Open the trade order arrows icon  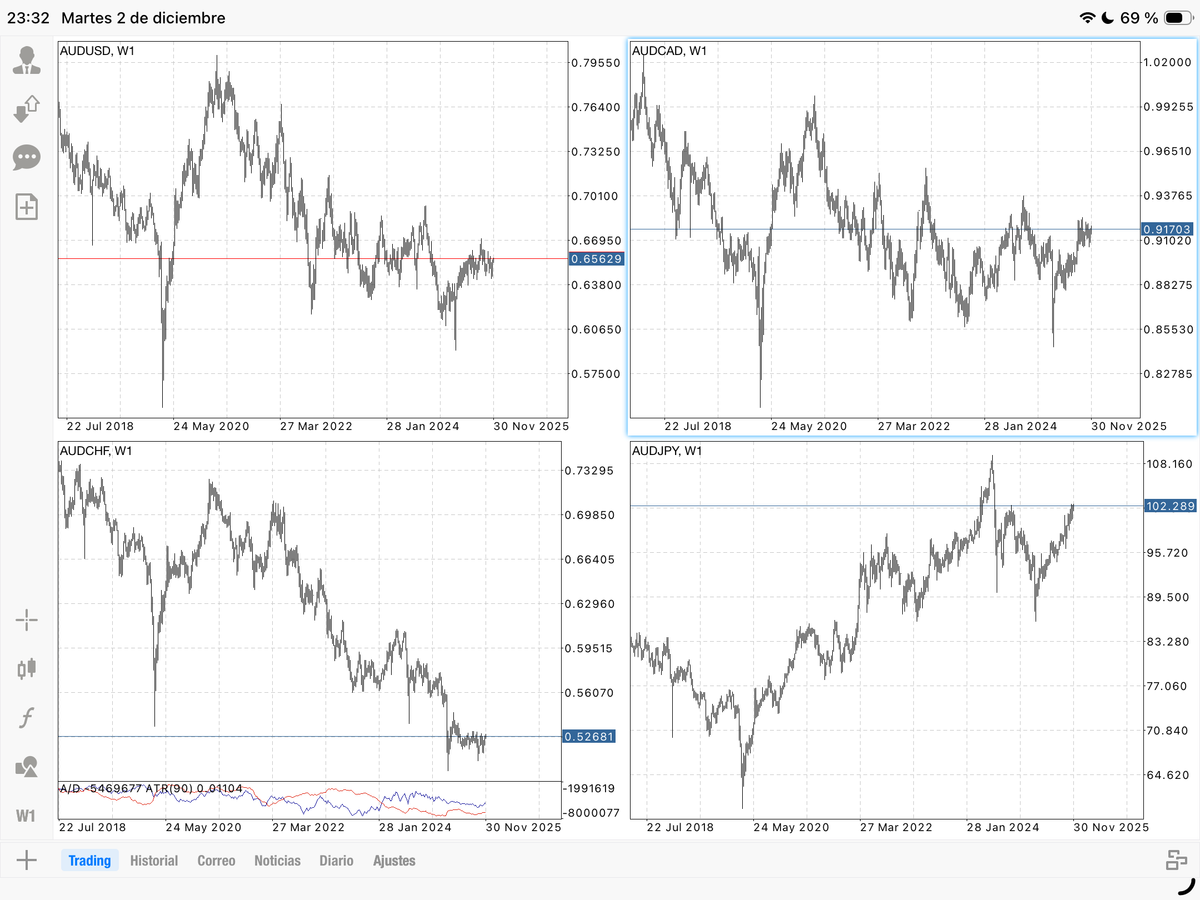point(26,108)
